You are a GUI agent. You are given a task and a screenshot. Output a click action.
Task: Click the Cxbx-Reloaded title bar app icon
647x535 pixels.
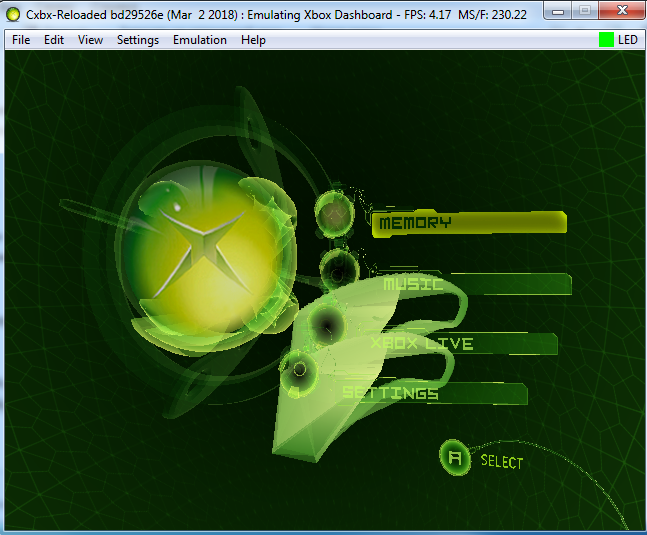(13, 15)
